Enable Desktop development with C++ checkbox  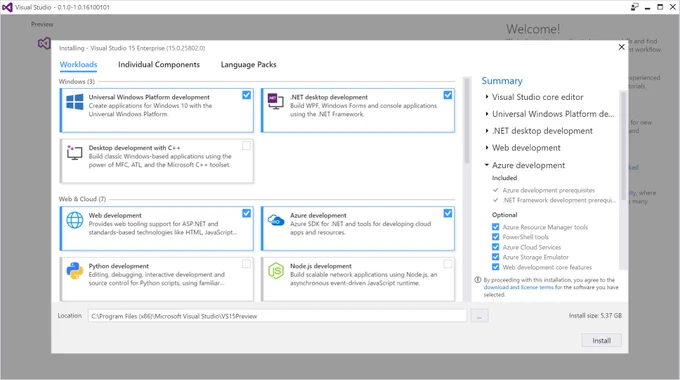tap(246, 146)
